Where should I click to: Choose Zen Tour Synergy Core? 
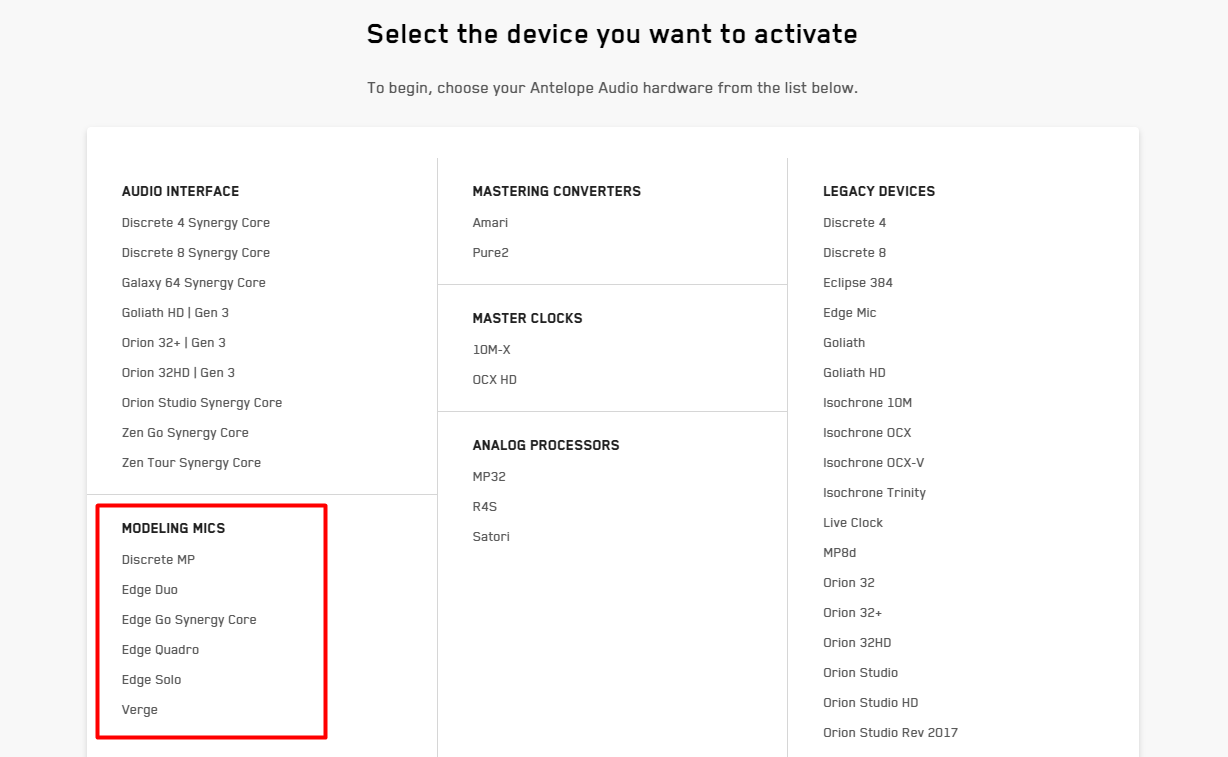(191, 463)
